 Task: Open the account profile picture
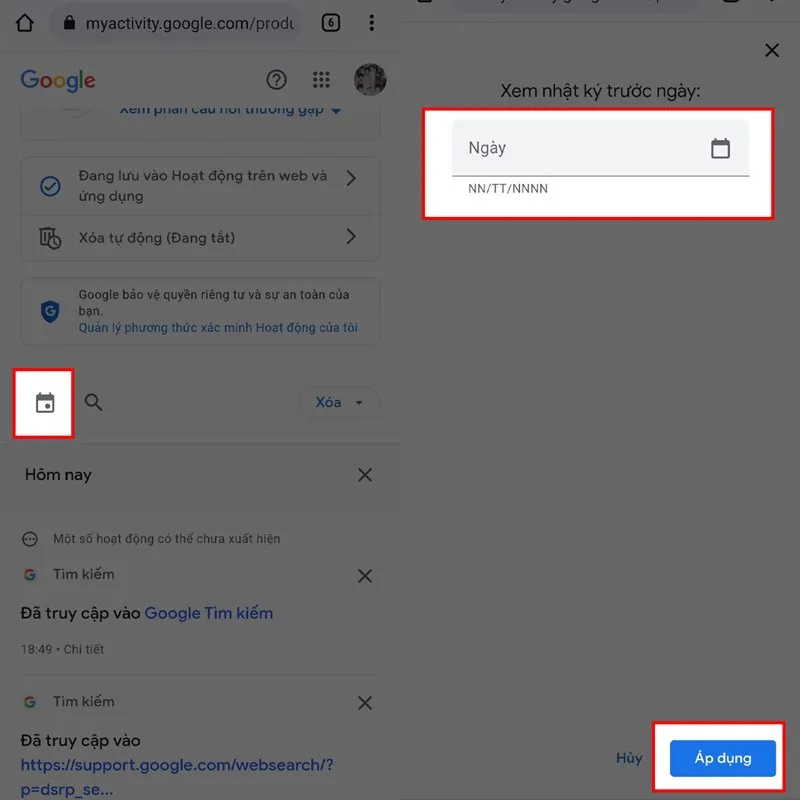click(x=370, y=80)
